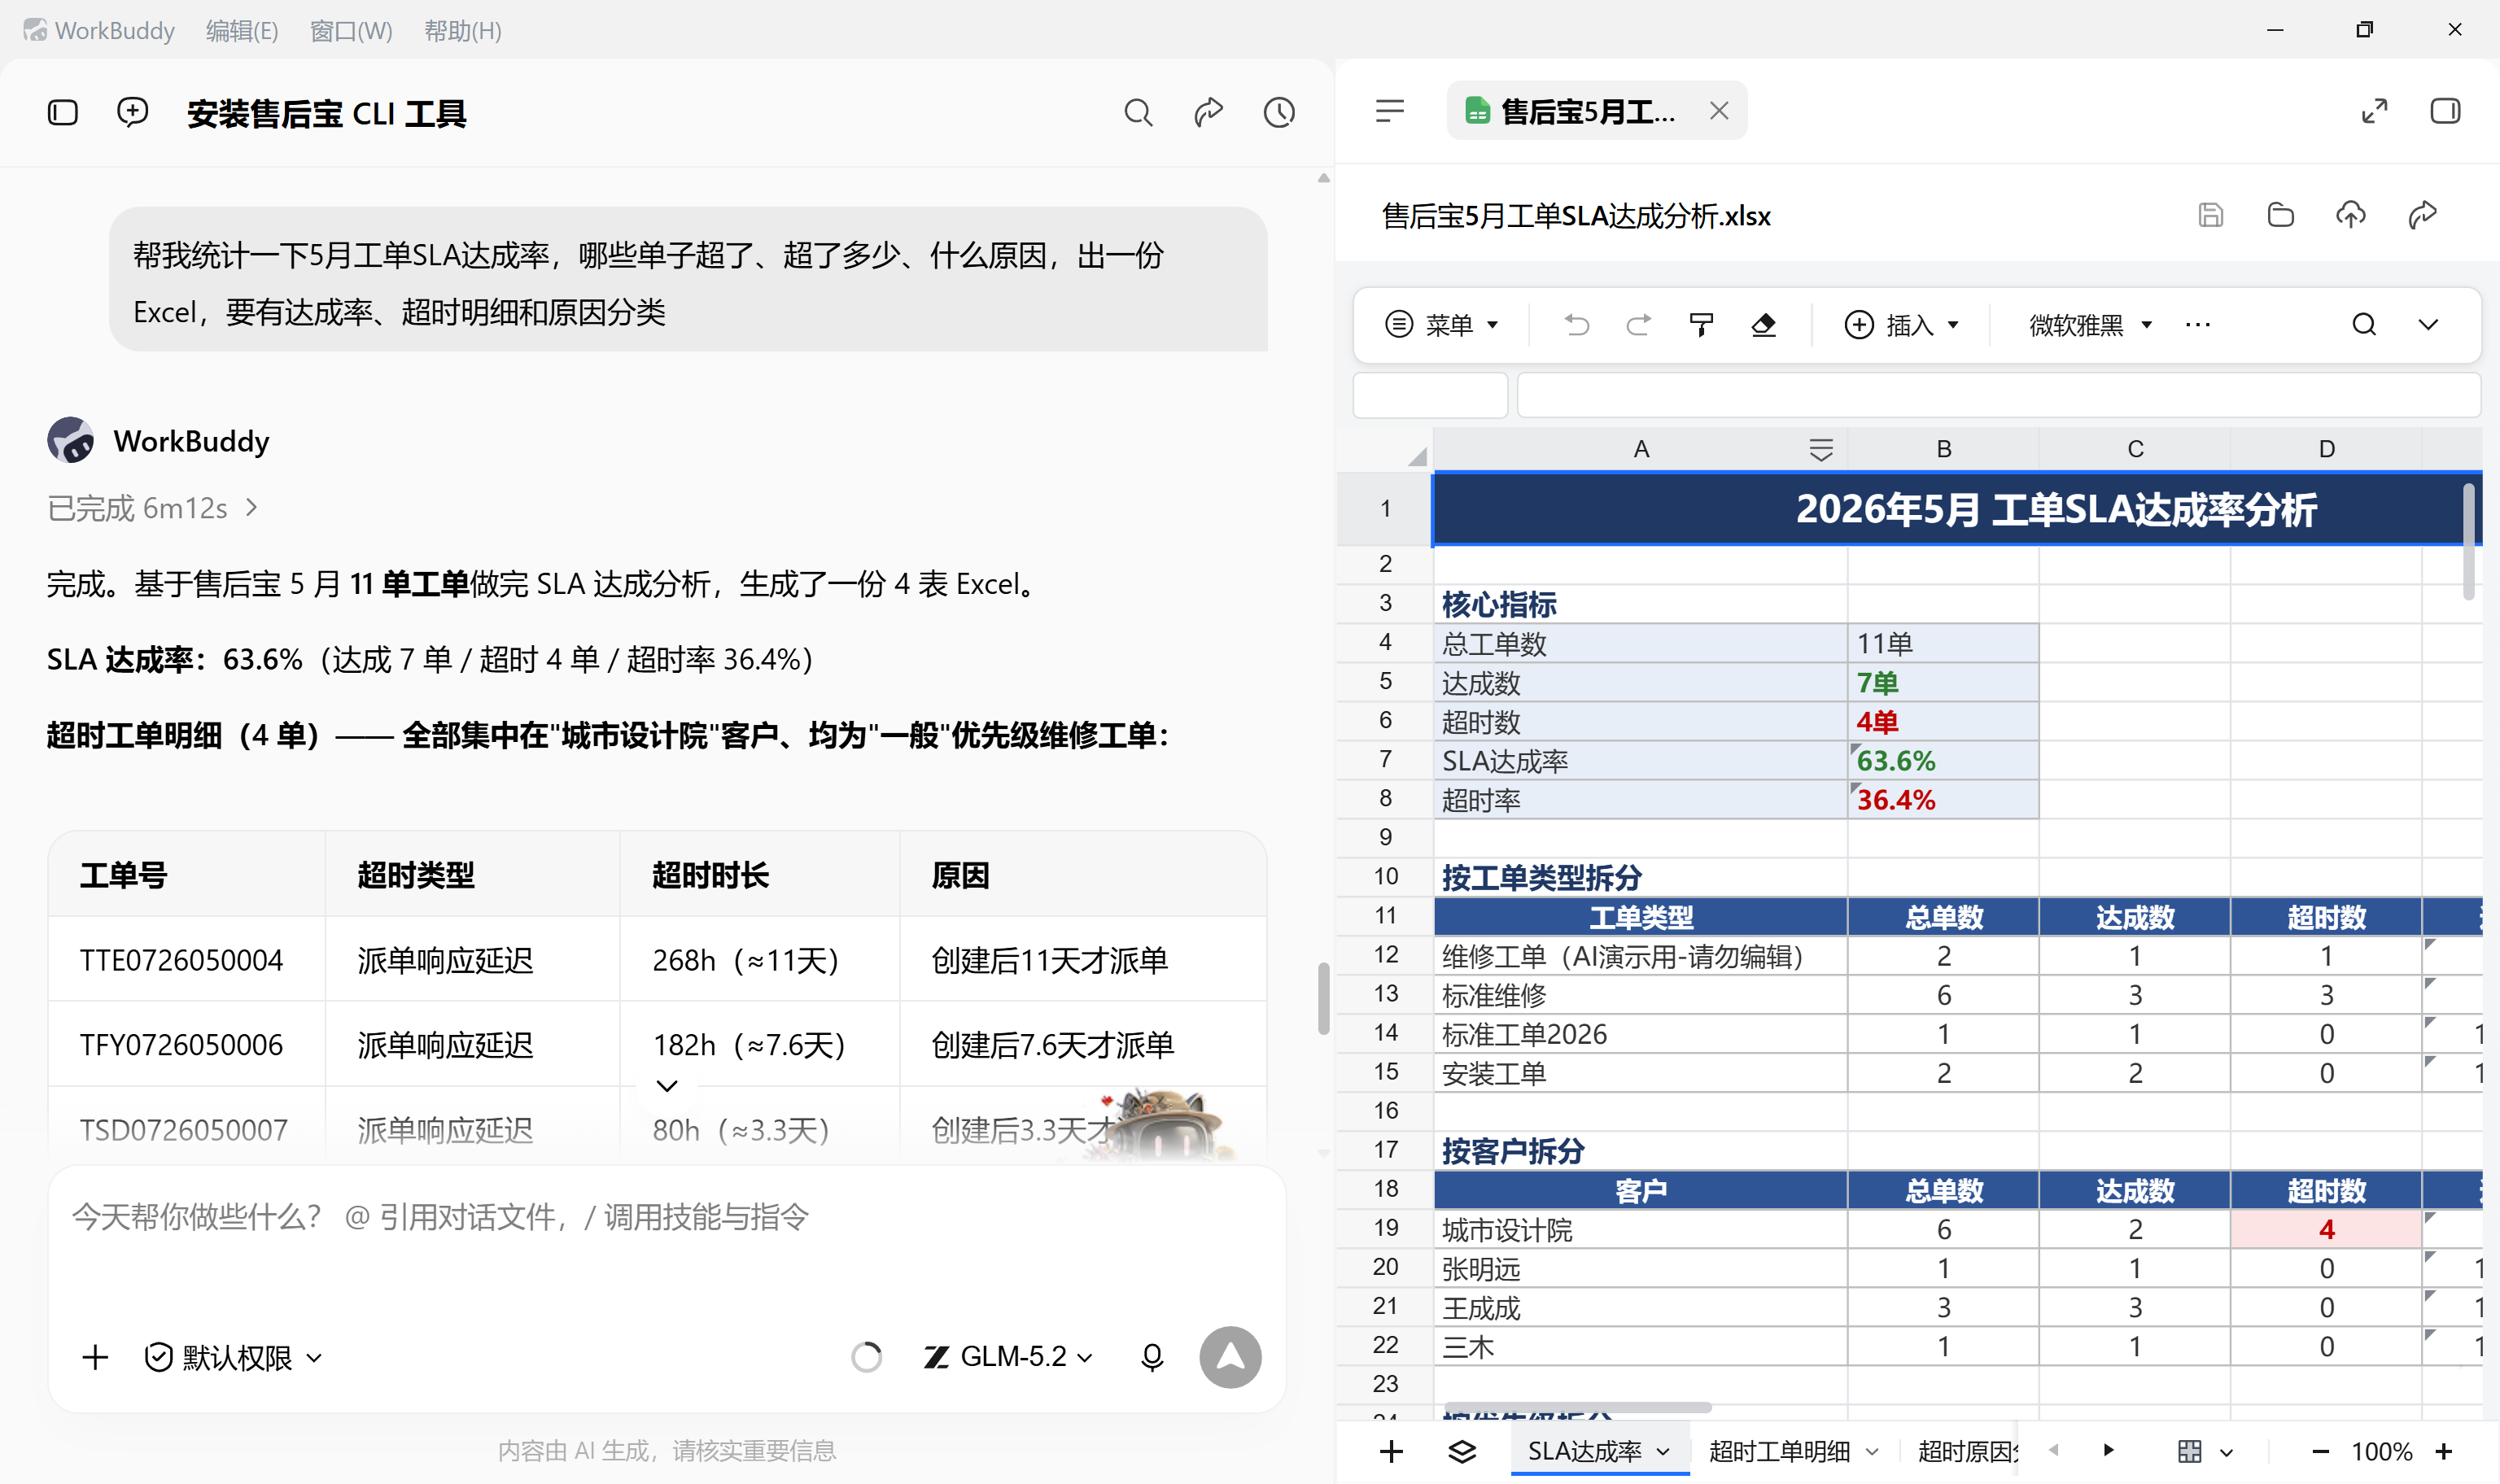This screenshot has height=1484, width=2500.
Task: Open the WorkBuddy app menu
Action: 99,30
